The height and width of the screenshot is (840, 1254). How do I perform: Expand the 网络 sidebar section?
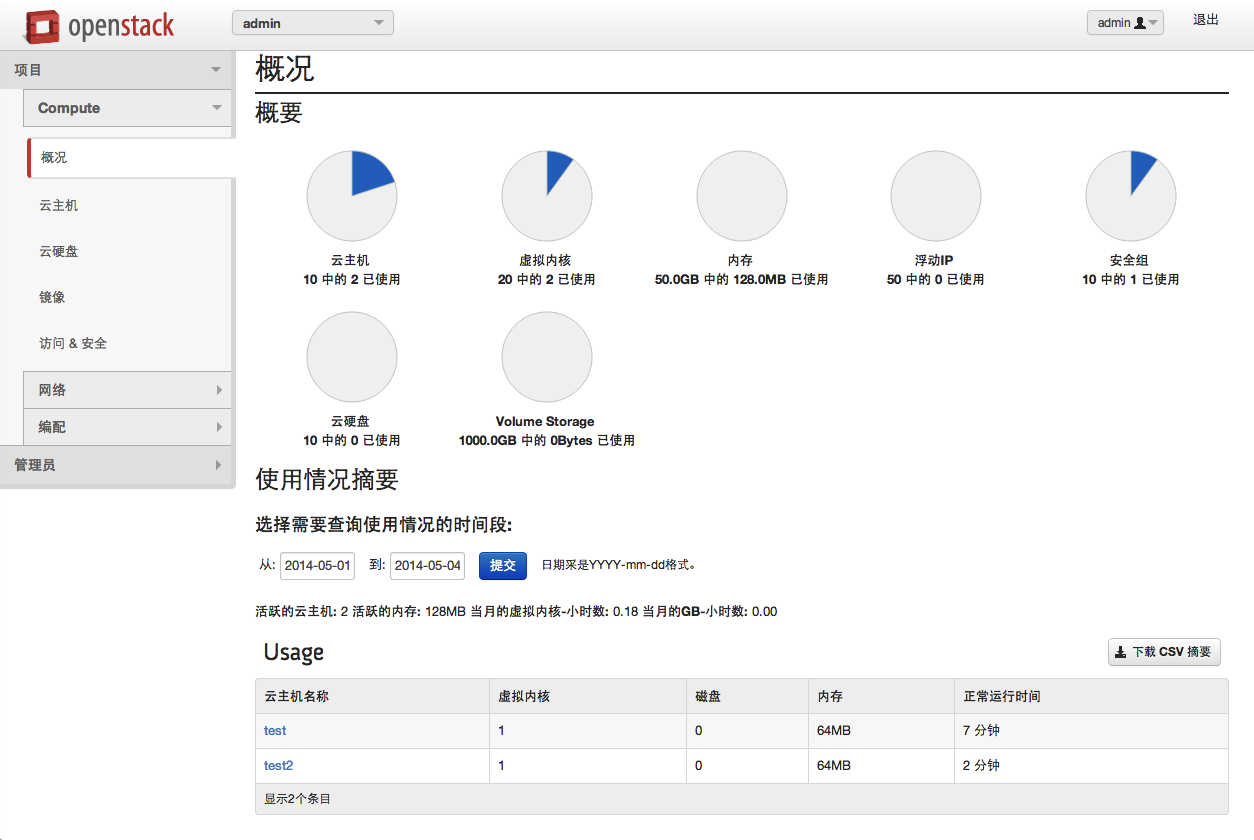[x=128, y=390]
